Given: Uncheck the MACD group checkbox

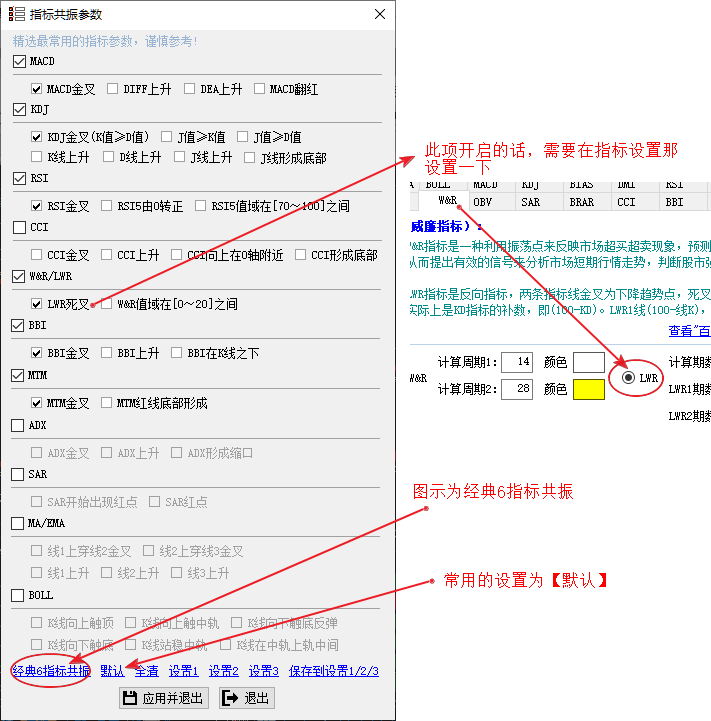Looking at the screenshot, I should tap(19, 62).
